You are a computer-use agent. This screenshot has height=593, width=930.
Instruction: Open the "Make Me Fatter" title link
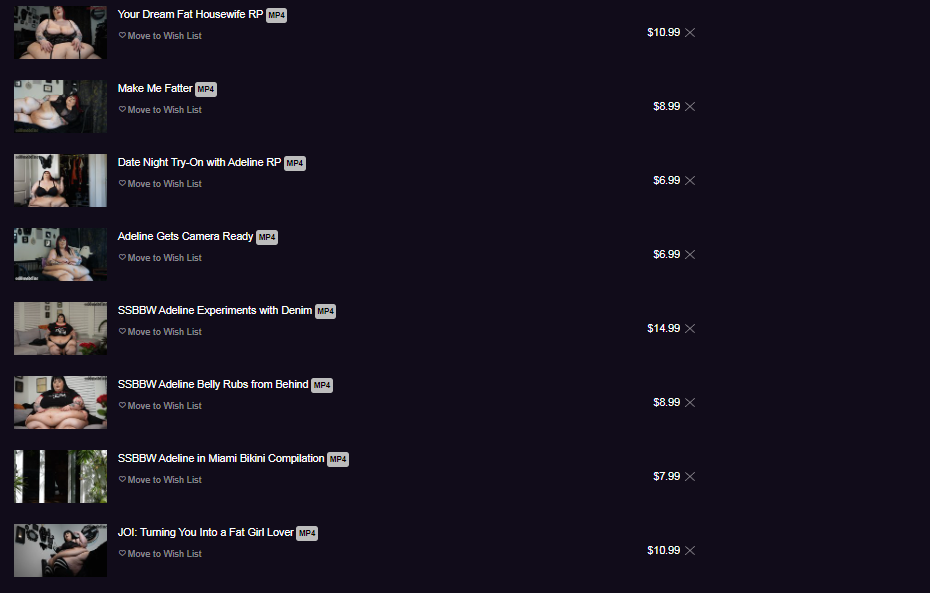(x=155, y=88)
